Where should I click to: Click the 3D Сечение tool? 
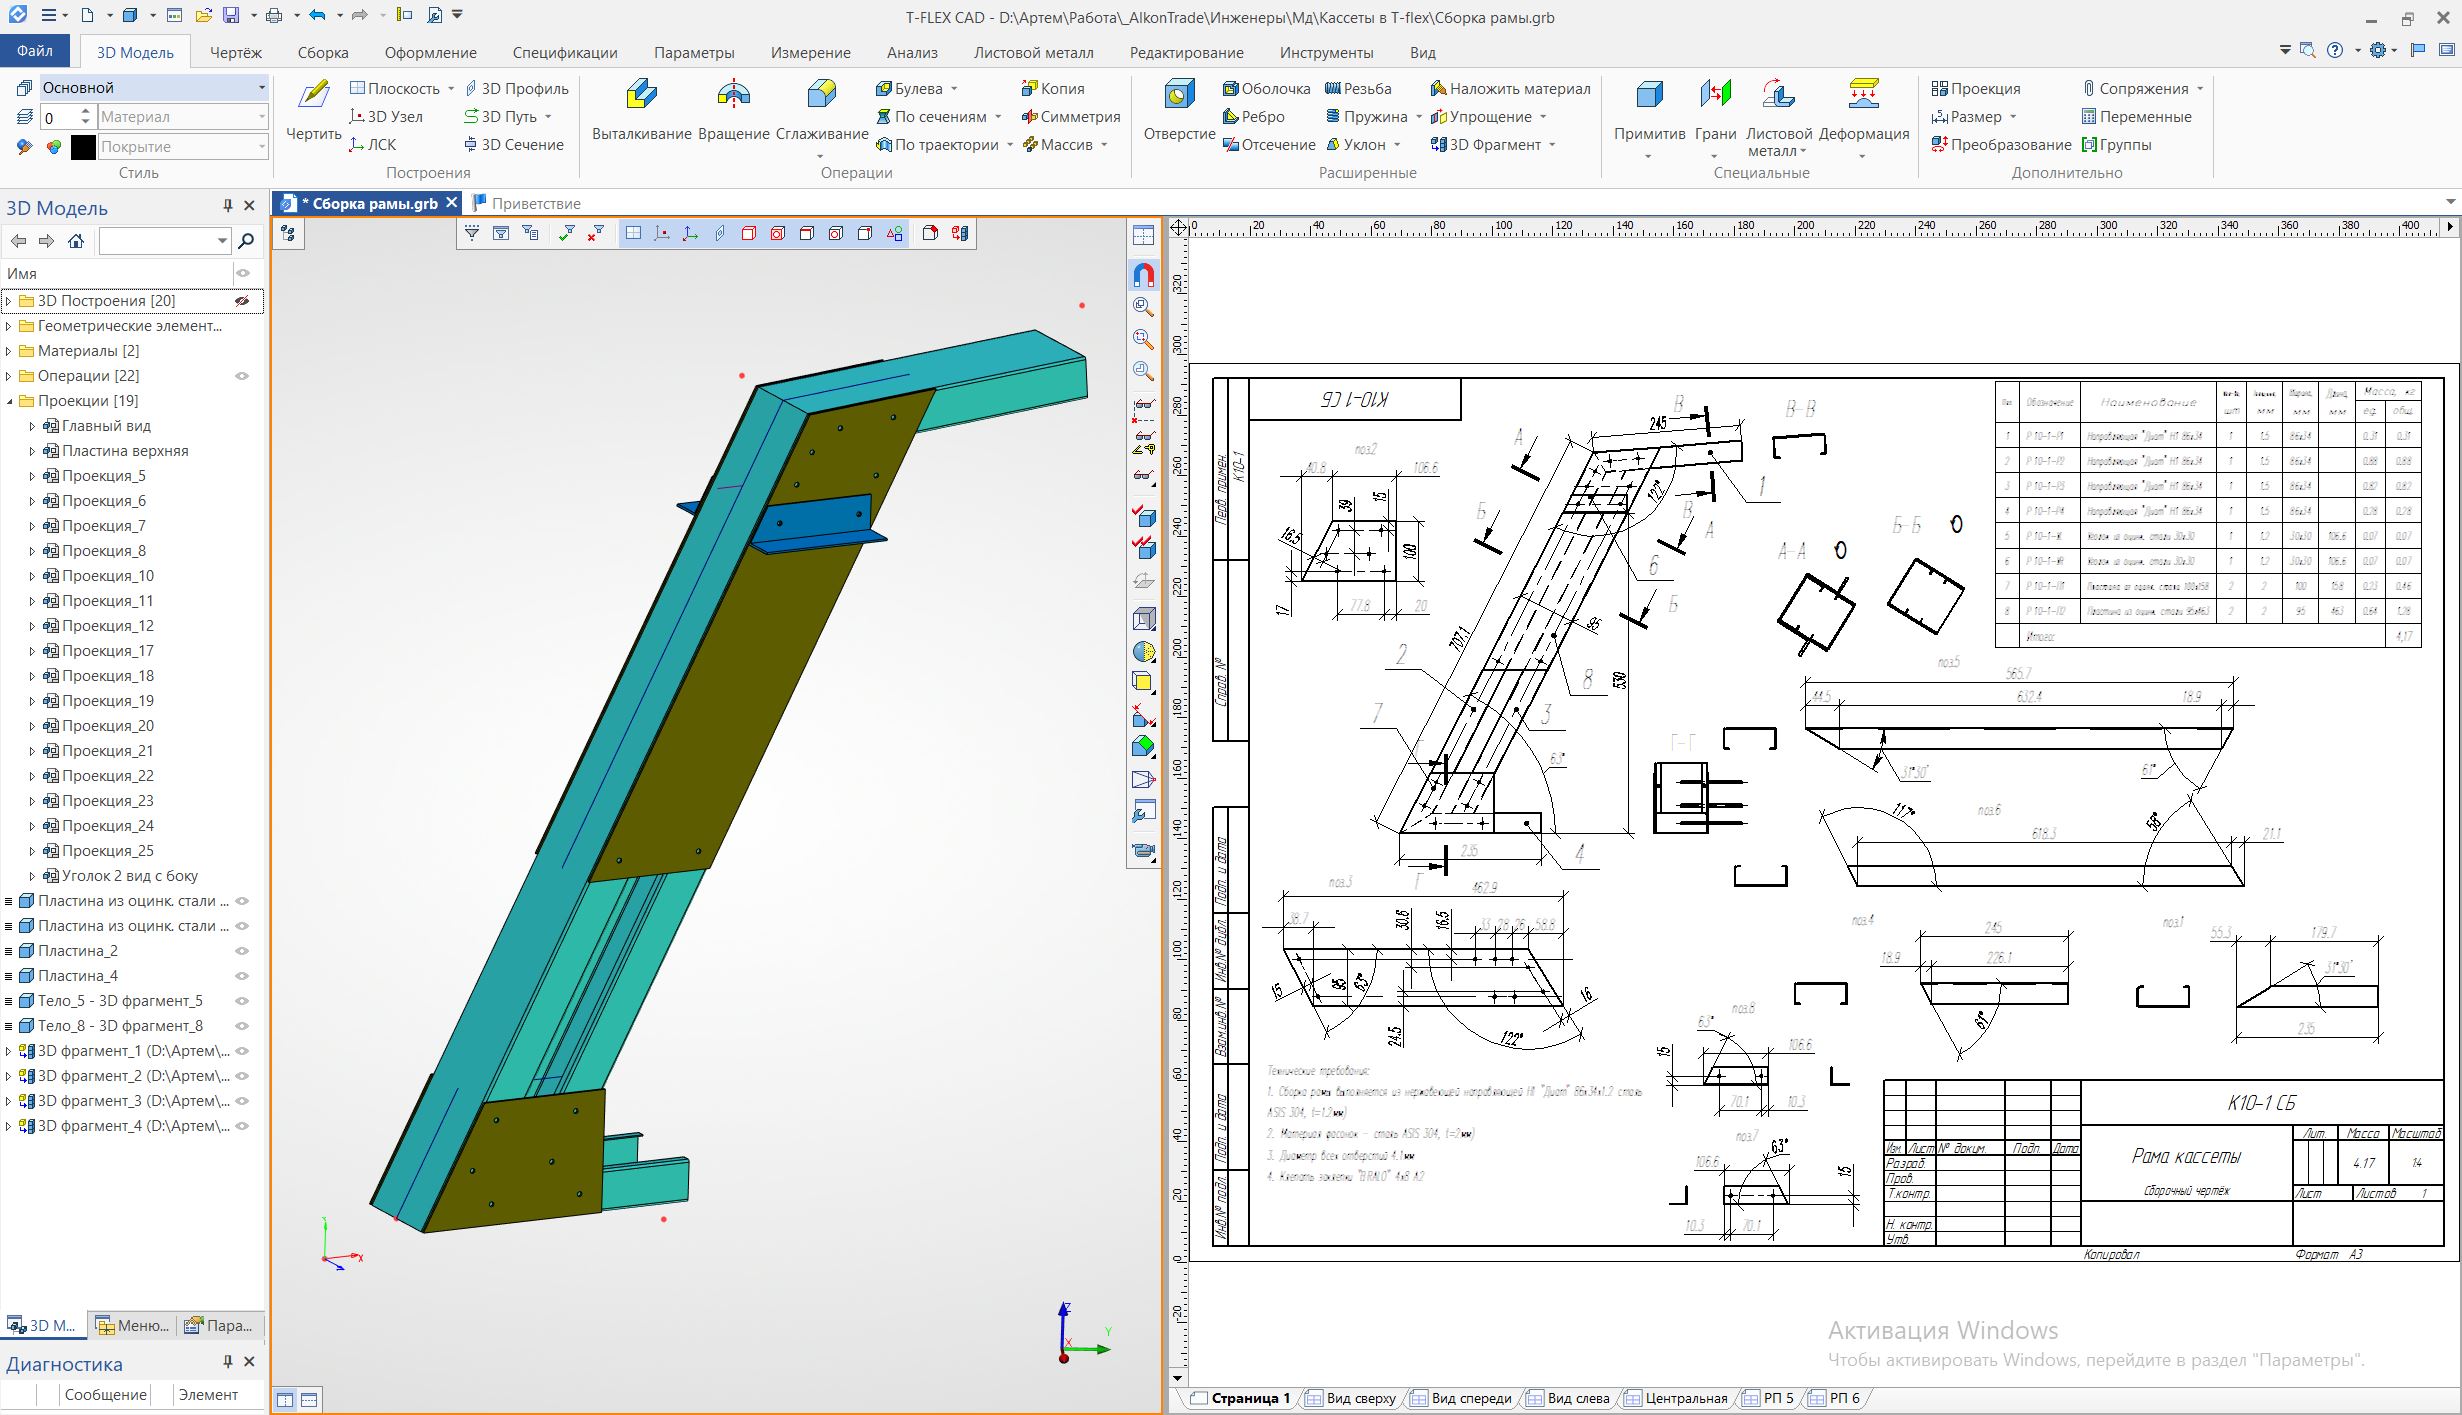click(x=514, y=145)
